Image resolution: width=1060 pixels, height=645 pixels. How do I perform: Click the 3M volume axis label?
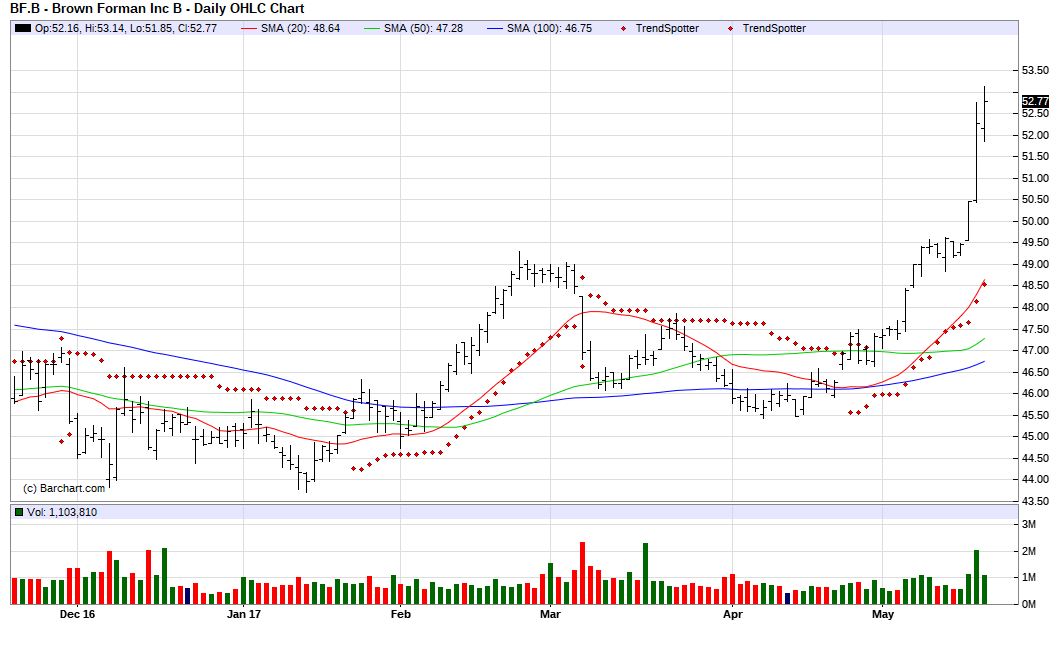(x=1029, y=525)
